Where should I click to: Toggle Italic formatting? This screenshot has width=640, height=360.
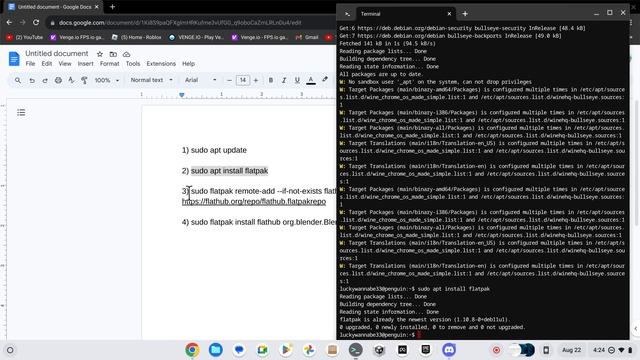pyautogui.click(x=284, y=80)
